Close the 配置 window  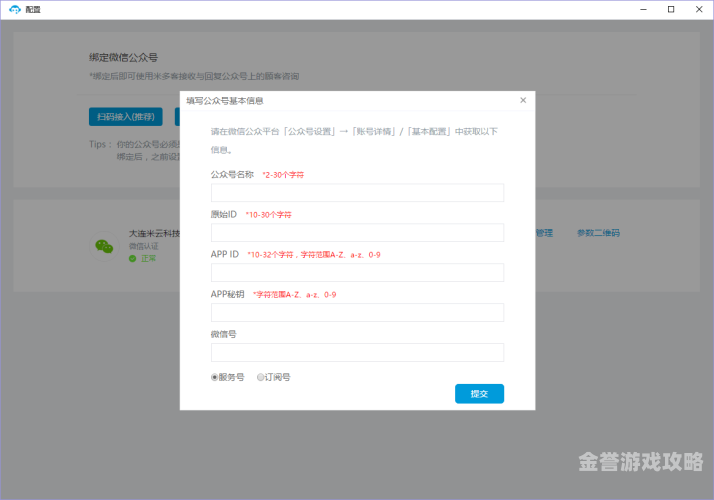[699, 10]
